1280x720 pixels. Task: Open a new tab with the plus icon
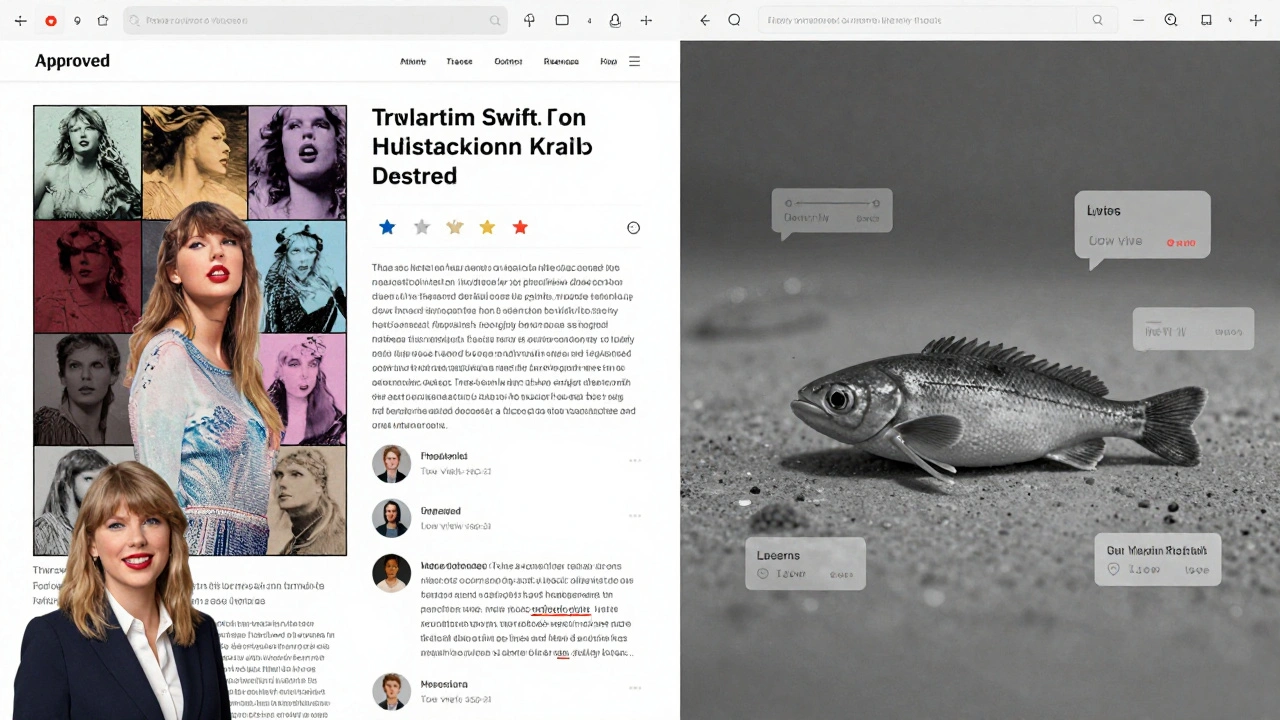(646, 20)
